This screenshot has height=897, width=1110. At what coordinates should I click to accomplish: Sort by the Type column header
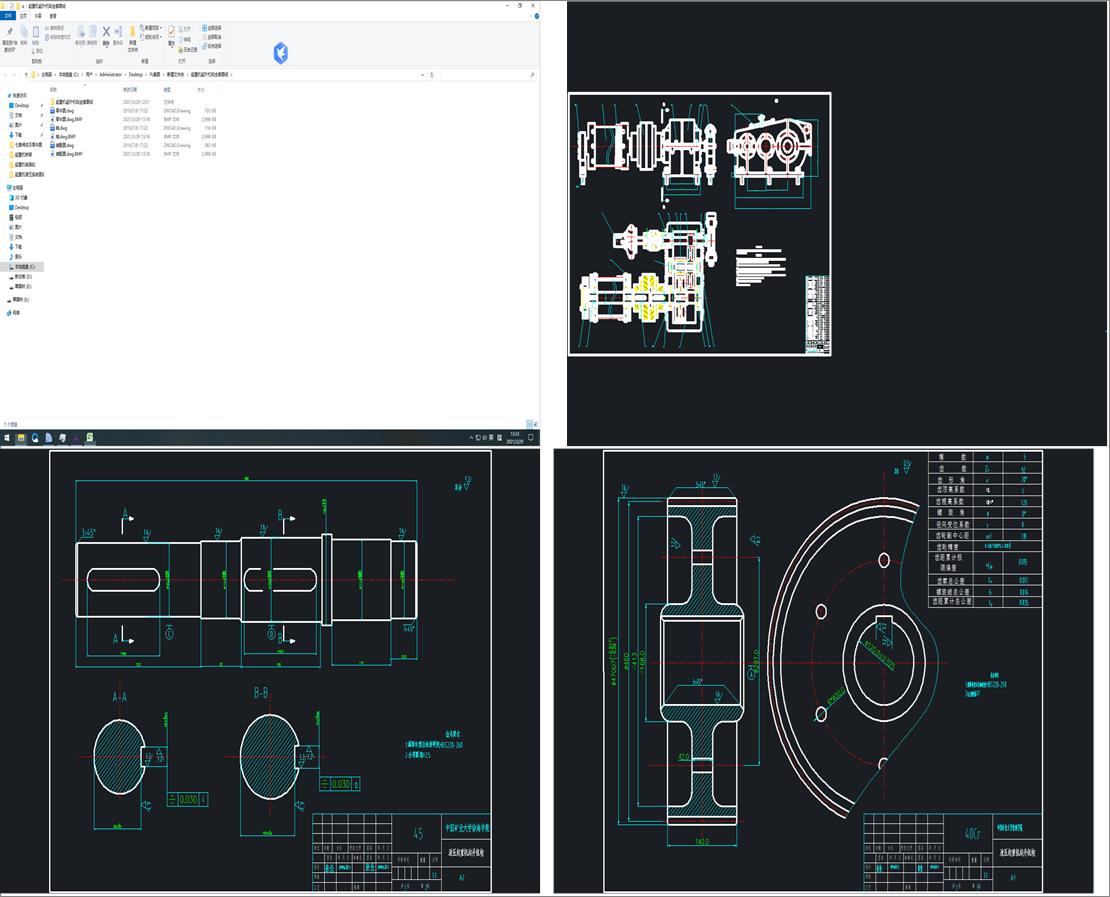pyautogui.click(x=167, y=90)
